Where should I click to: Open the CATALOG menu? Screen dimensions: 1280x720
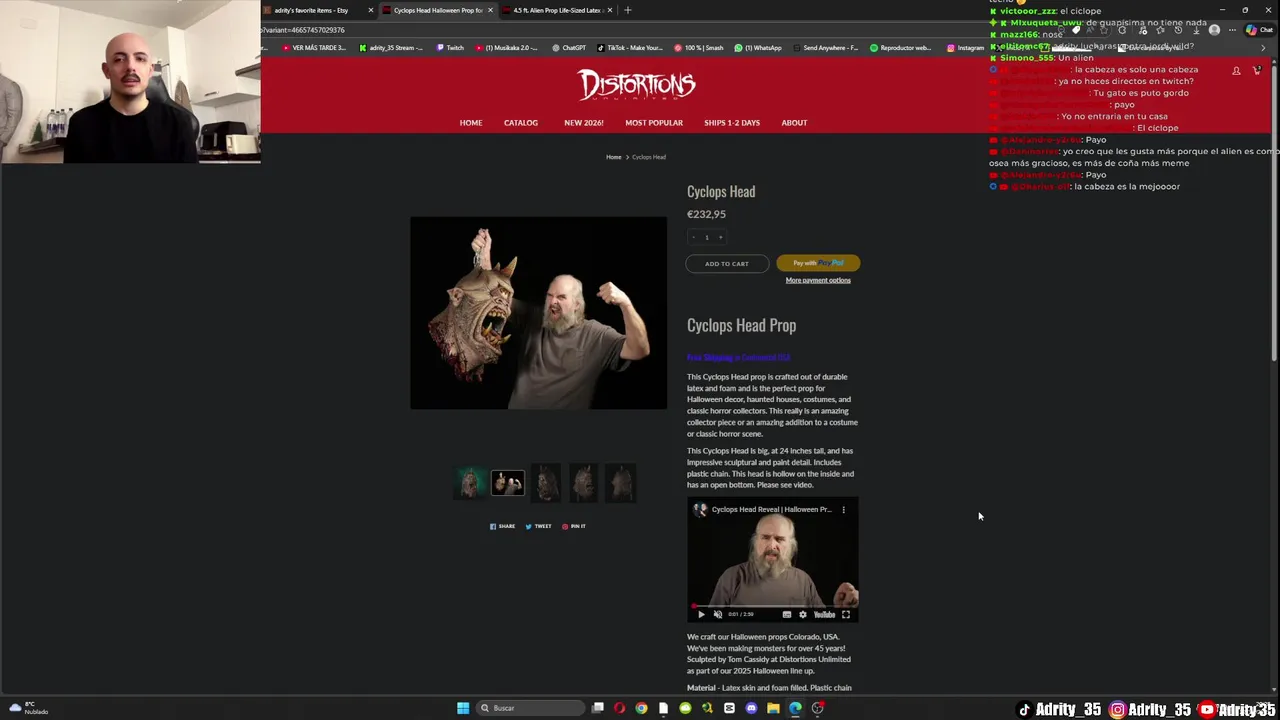pos(521,123)
